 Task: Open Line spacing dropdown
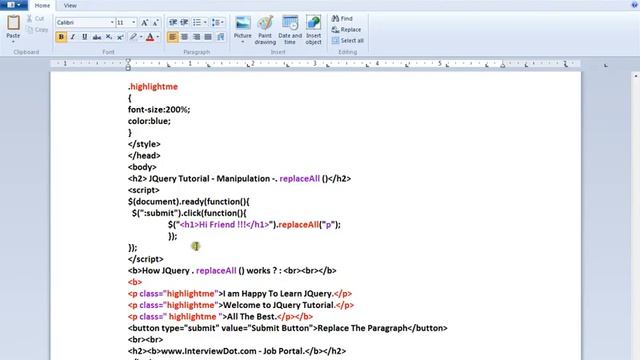coord(218,22)
